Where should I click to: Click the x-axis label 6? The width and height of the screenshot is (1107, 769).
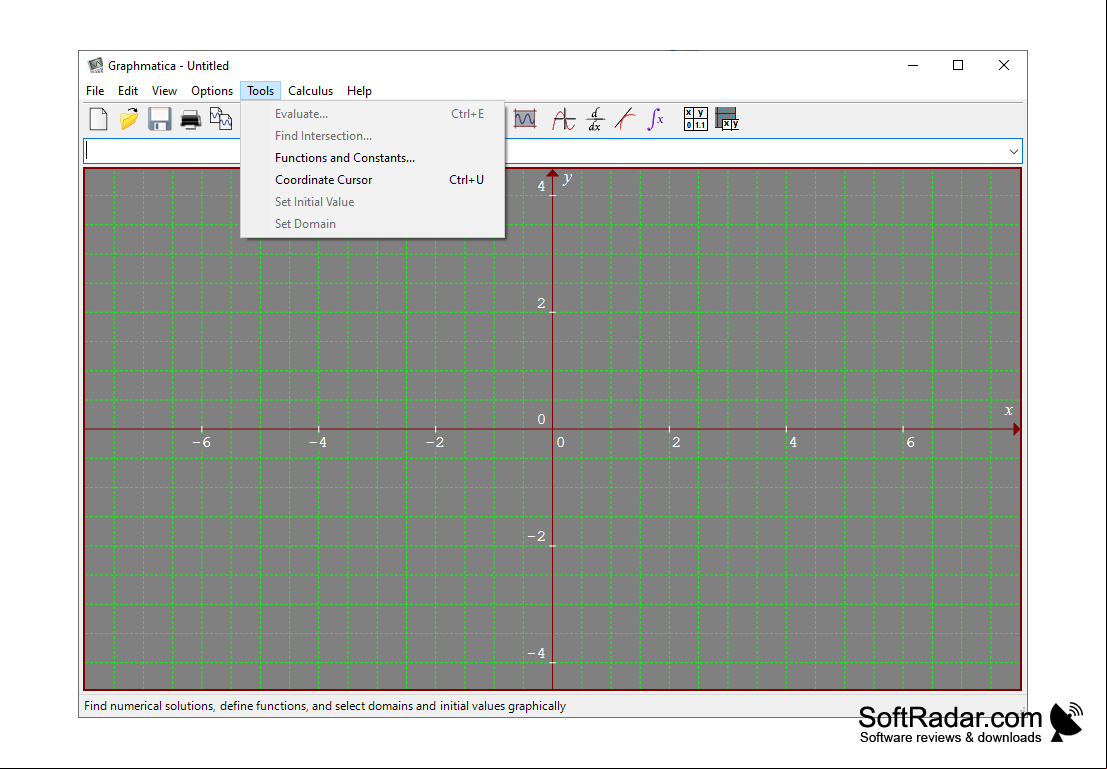910,442
